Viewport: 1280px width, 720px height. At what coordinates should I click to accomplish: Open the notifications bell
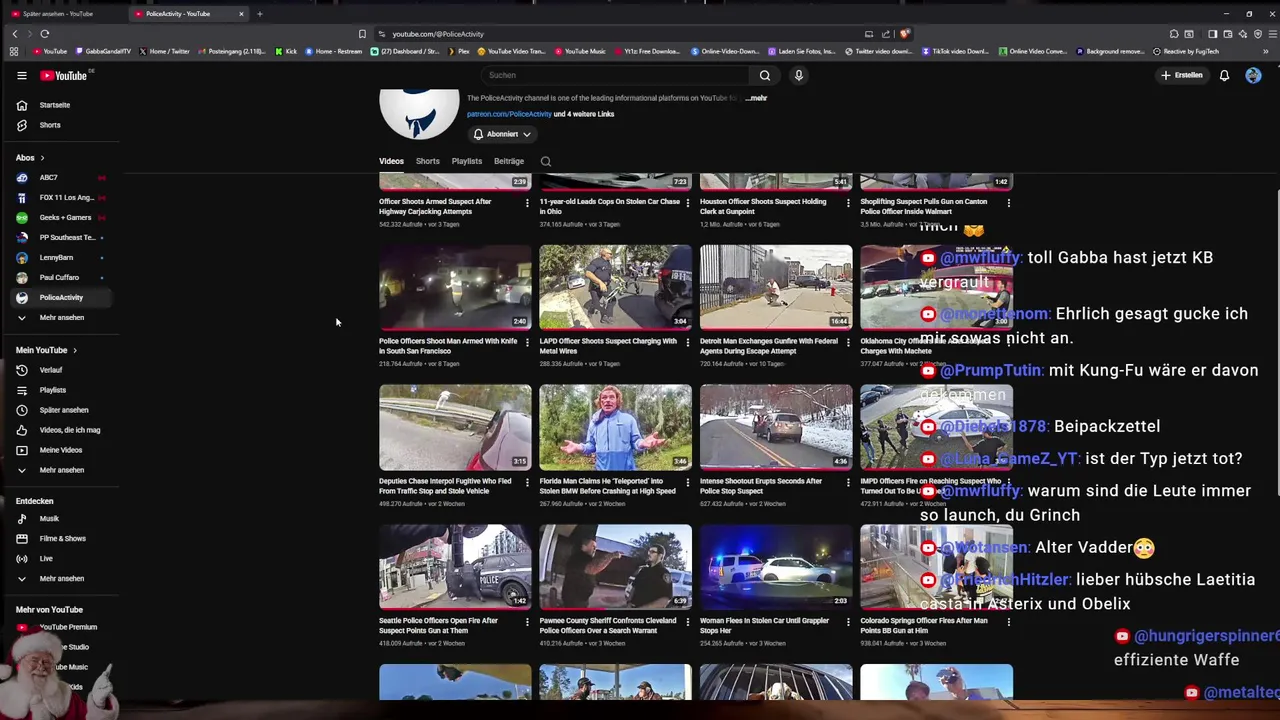1224,75
